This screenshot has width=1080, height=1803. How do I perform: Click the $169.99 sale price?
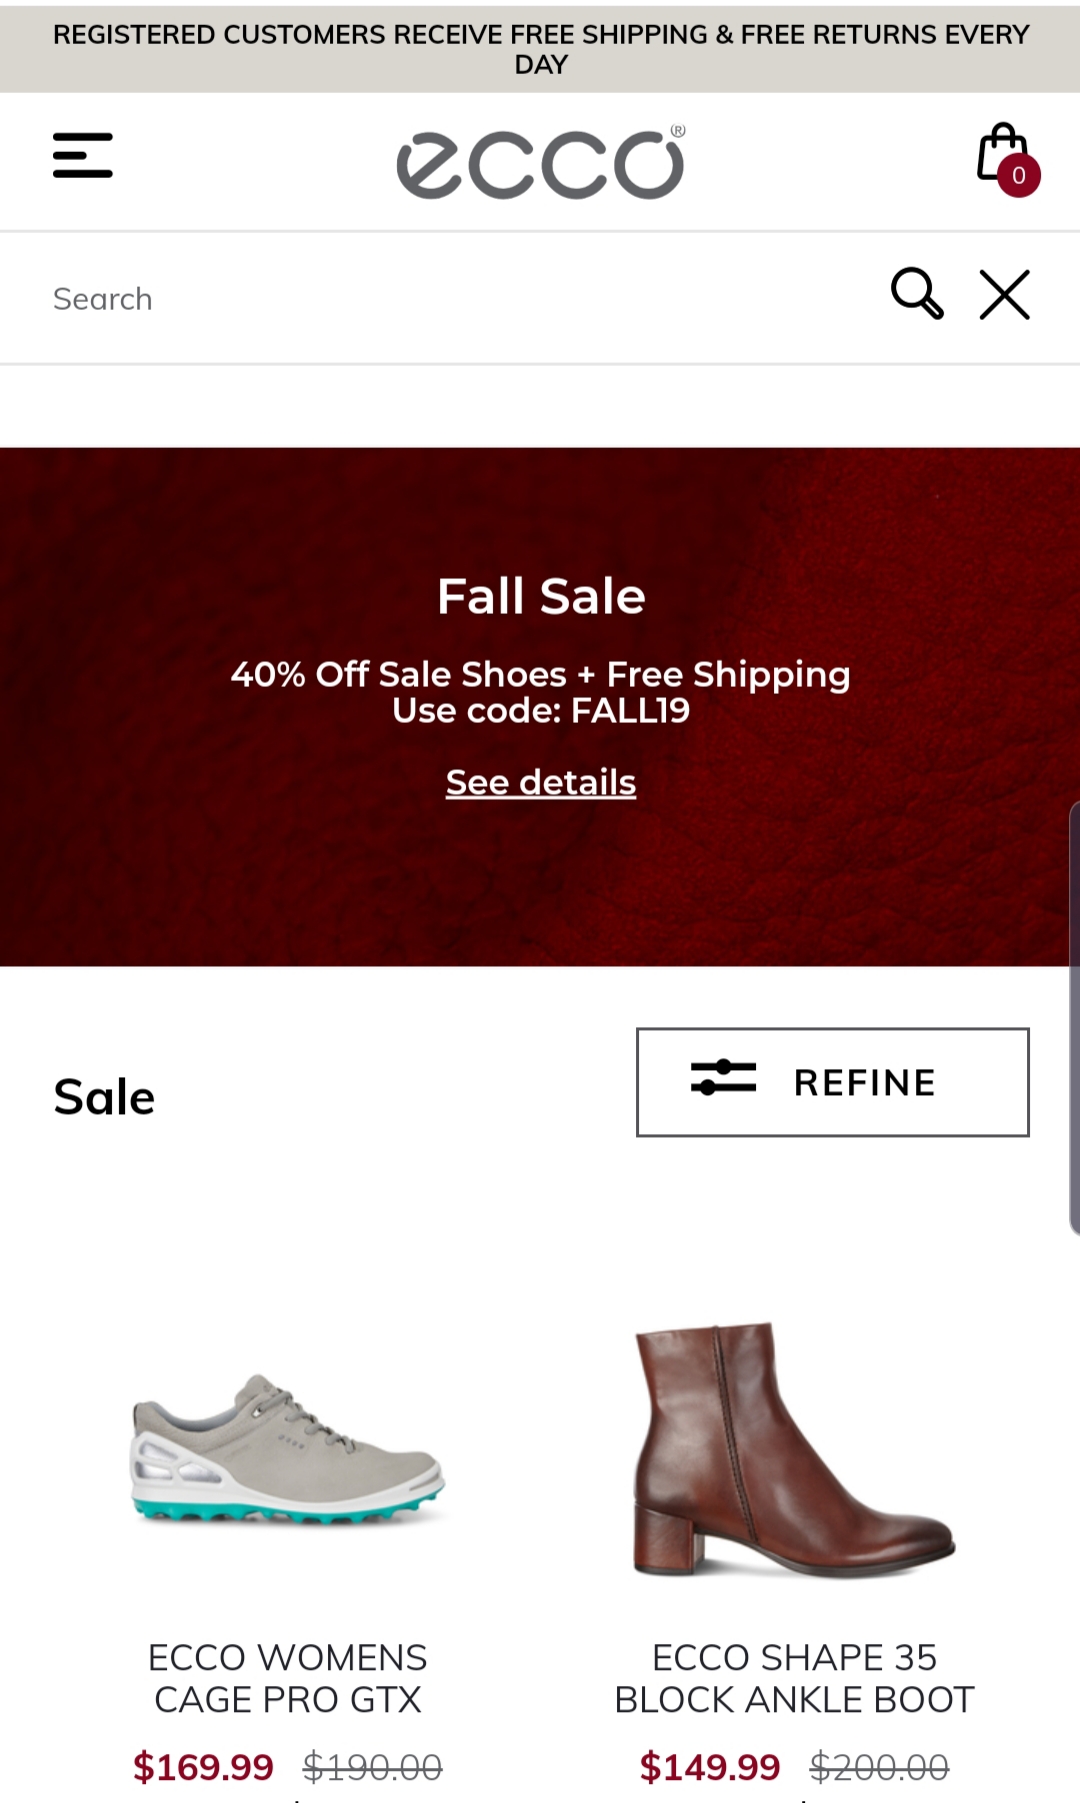(204, 1767)
